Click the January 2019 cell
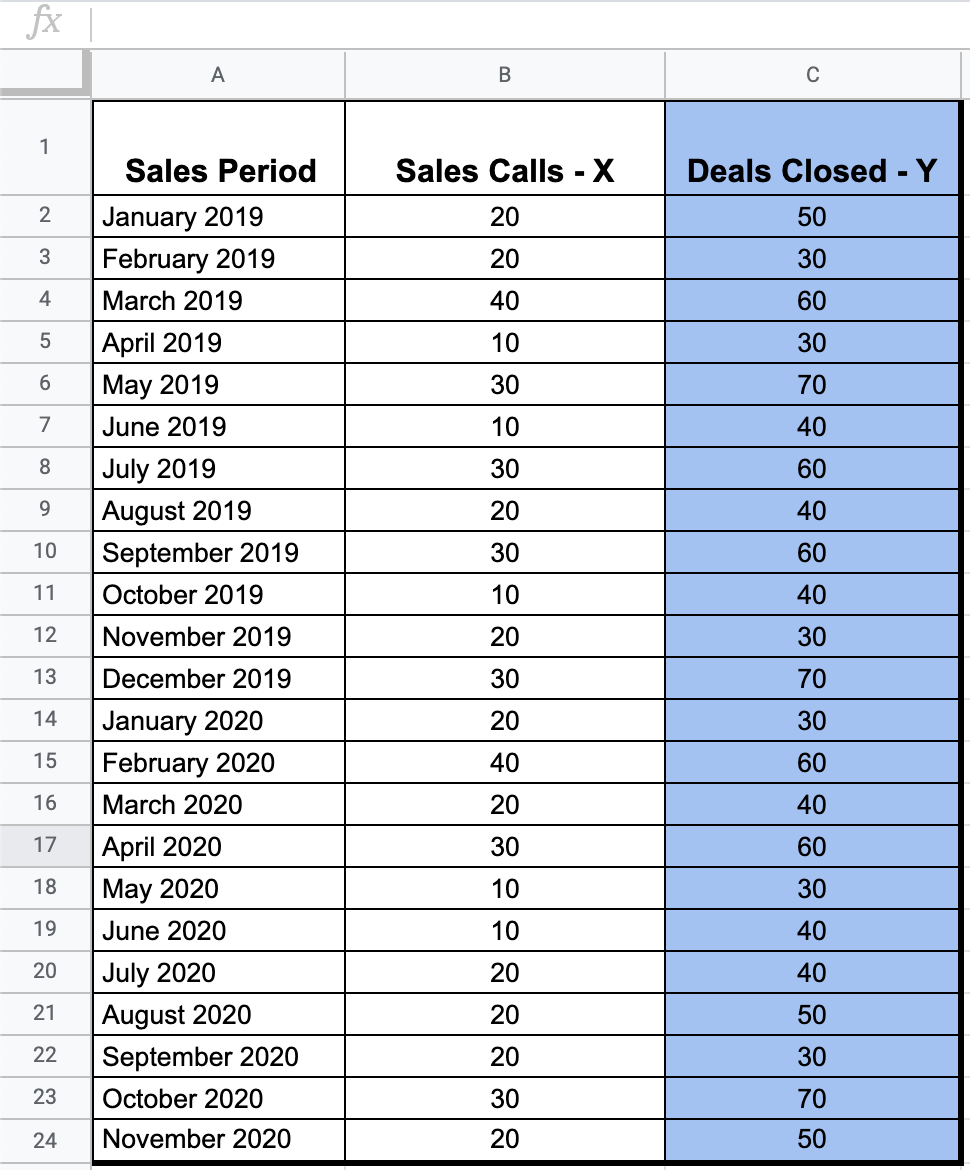This screenshot has width=970, height=1170. [x=218, y=216]
